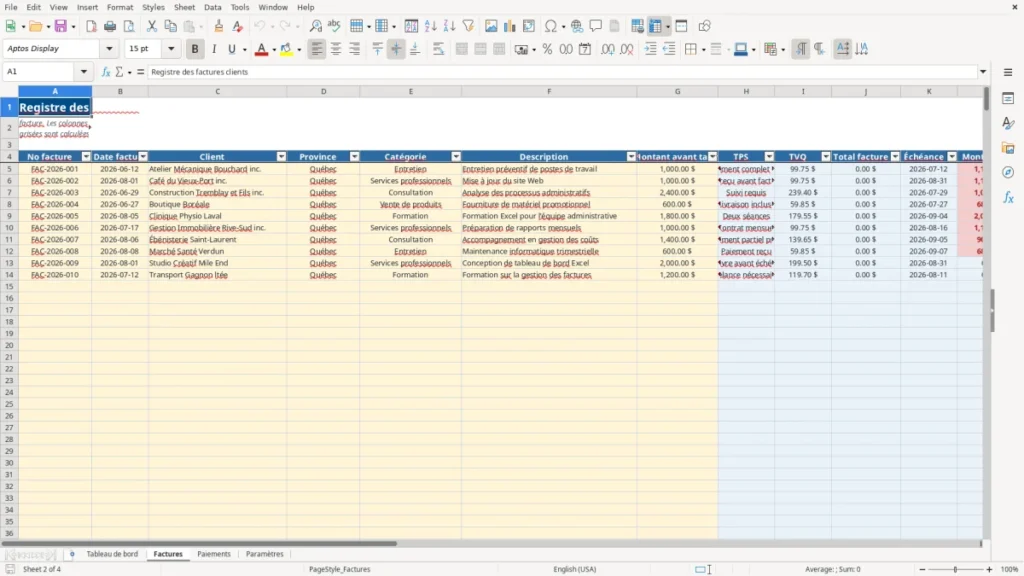The image size is (1024, 576).
Task: Export directly as PDF
Action: click(x=91, y=26)
